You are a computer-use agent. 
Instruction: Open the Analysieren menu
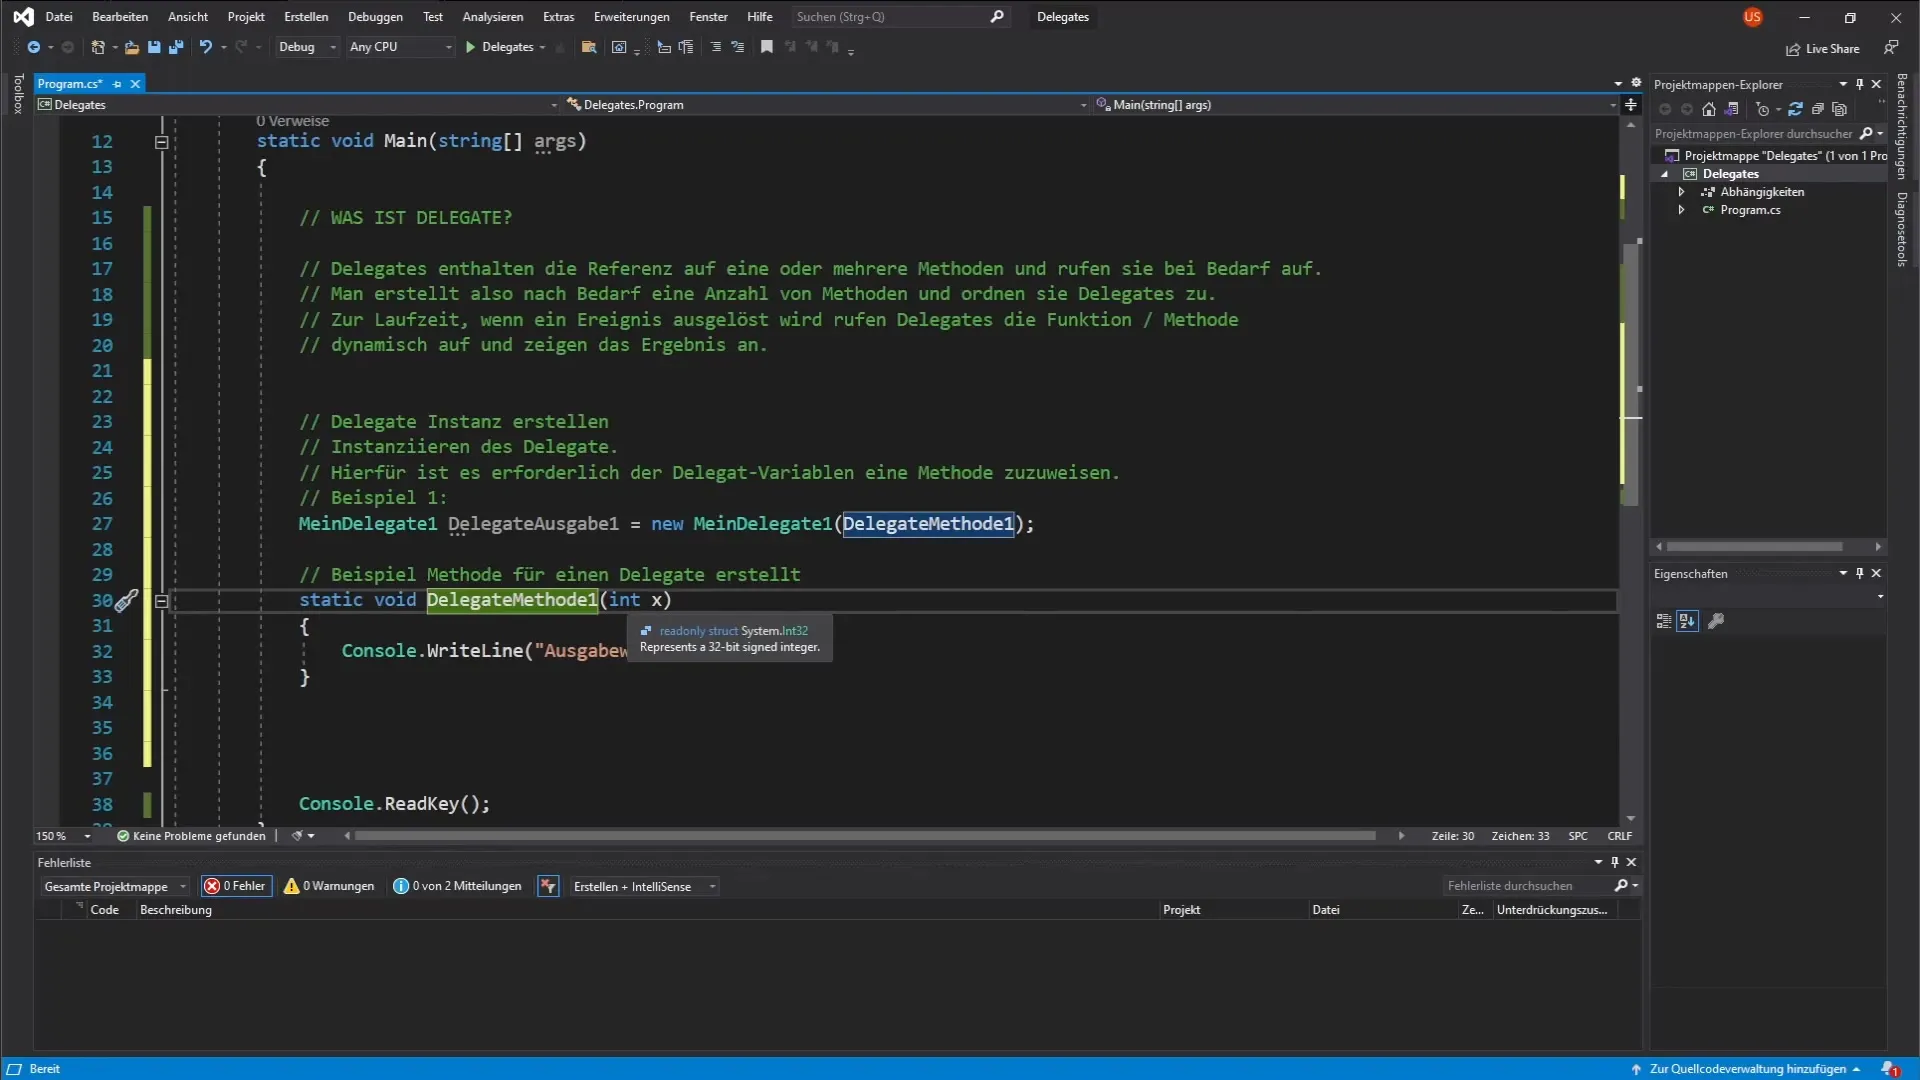[x=492, y=17]
